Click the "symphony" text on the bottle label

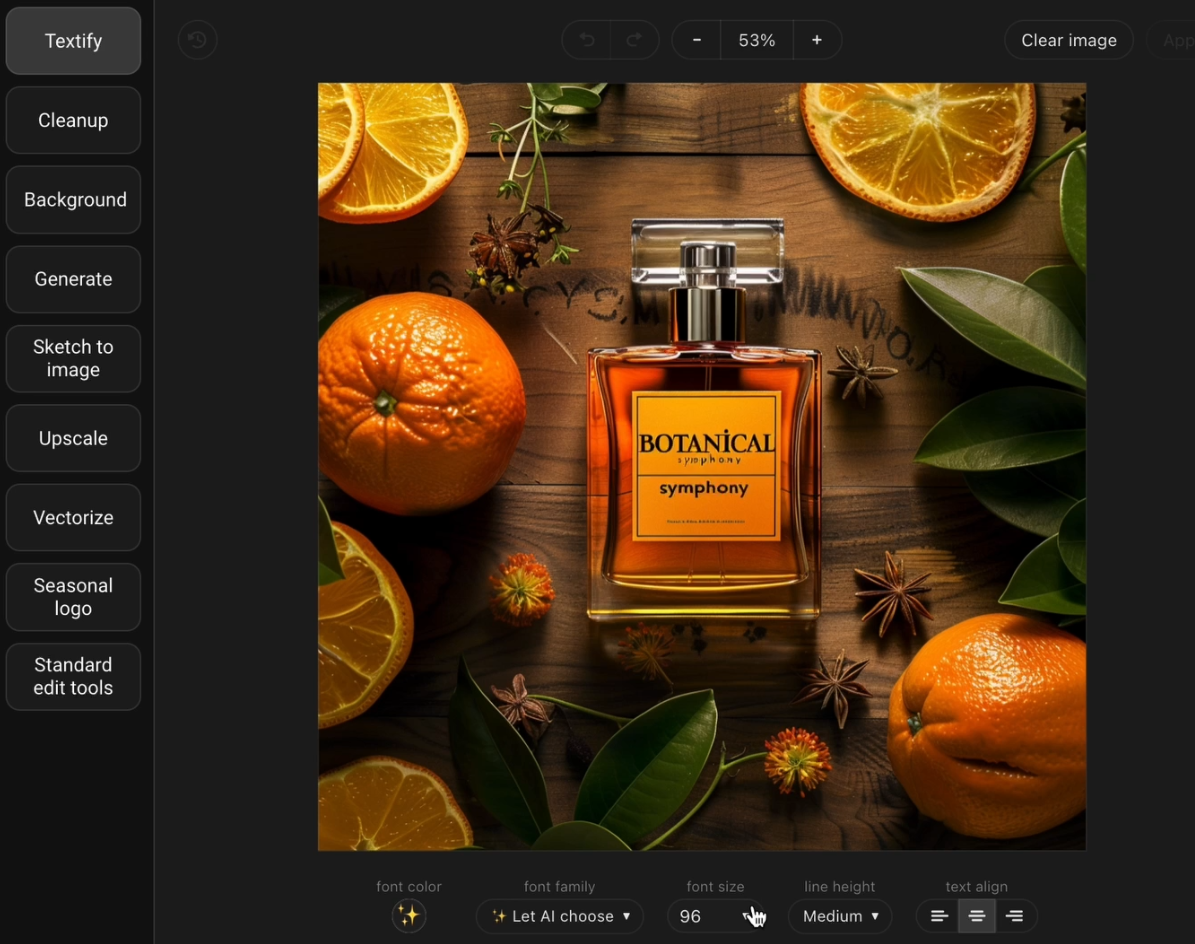click(x=703, y=488)
